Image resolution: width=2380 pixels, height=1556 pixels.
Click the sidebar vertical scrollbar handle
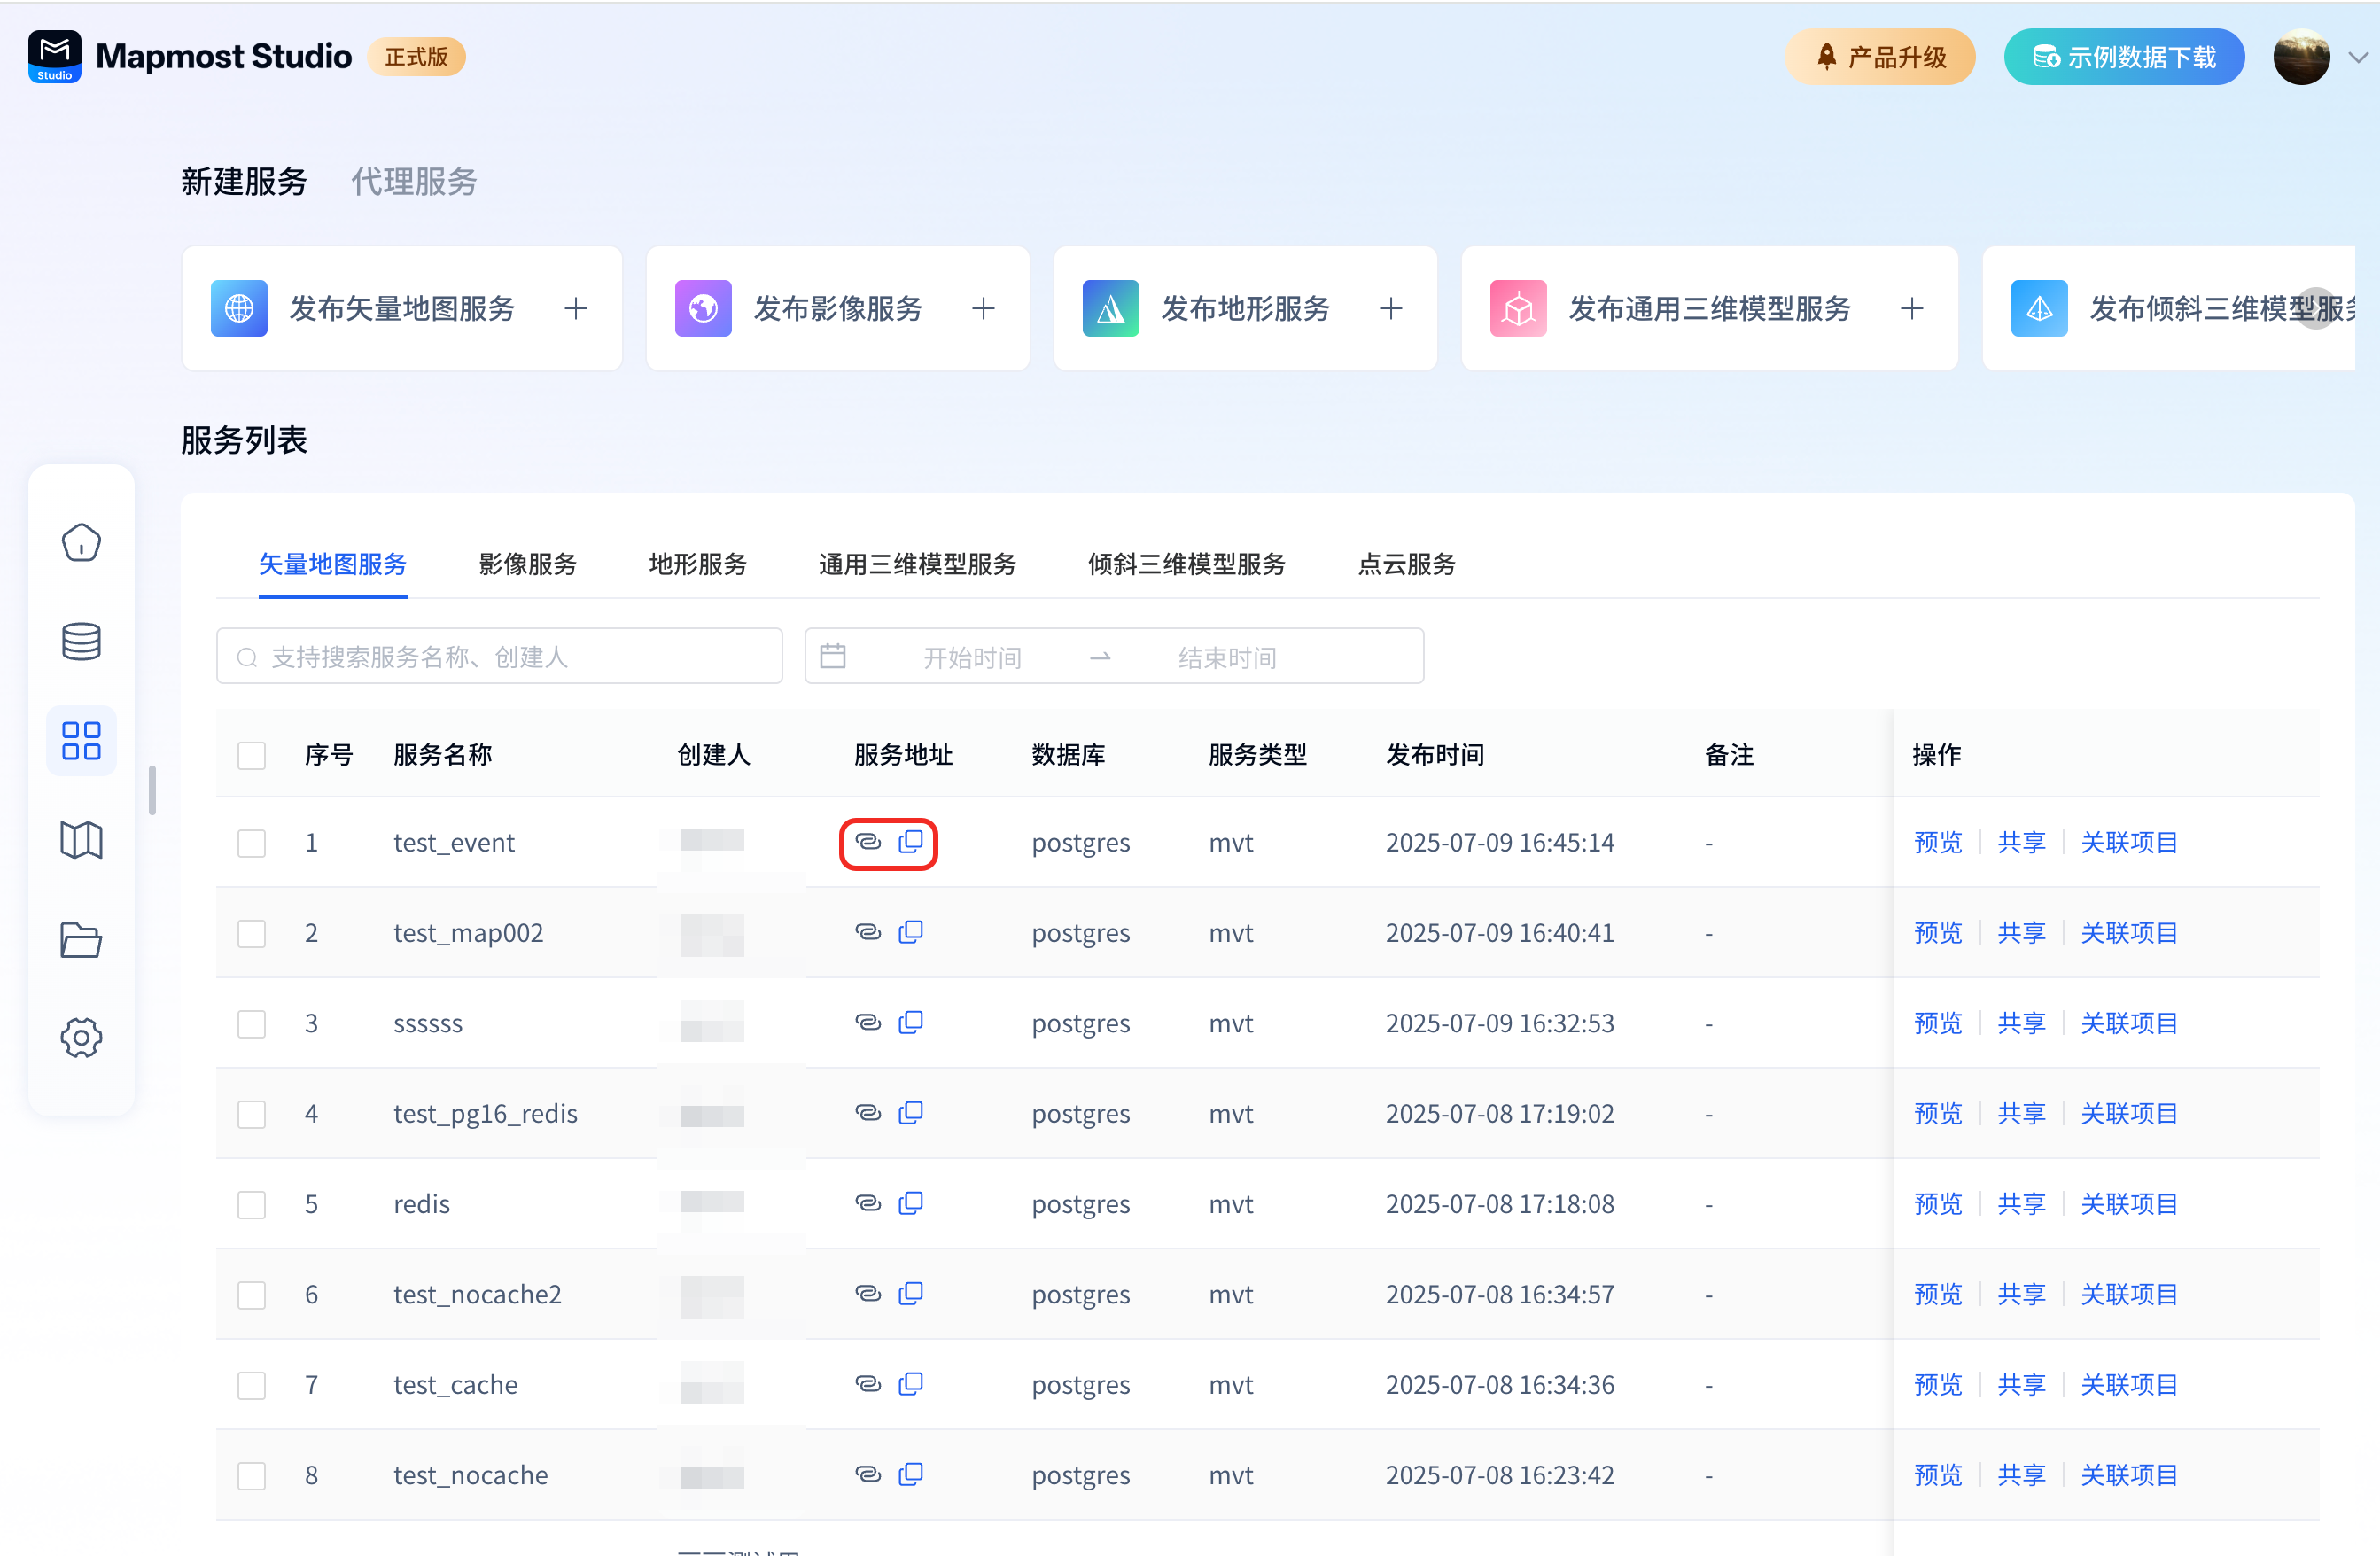152,790
